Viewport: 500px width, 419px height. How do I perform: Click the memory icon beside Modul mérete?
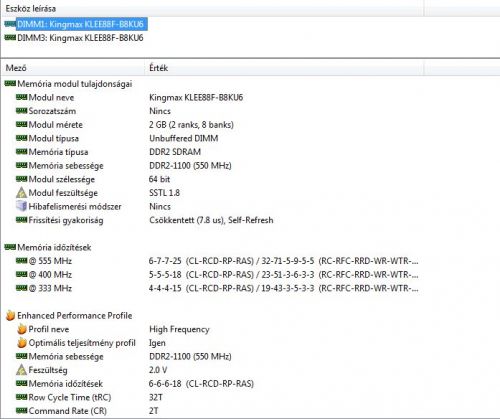click(21, 125)
